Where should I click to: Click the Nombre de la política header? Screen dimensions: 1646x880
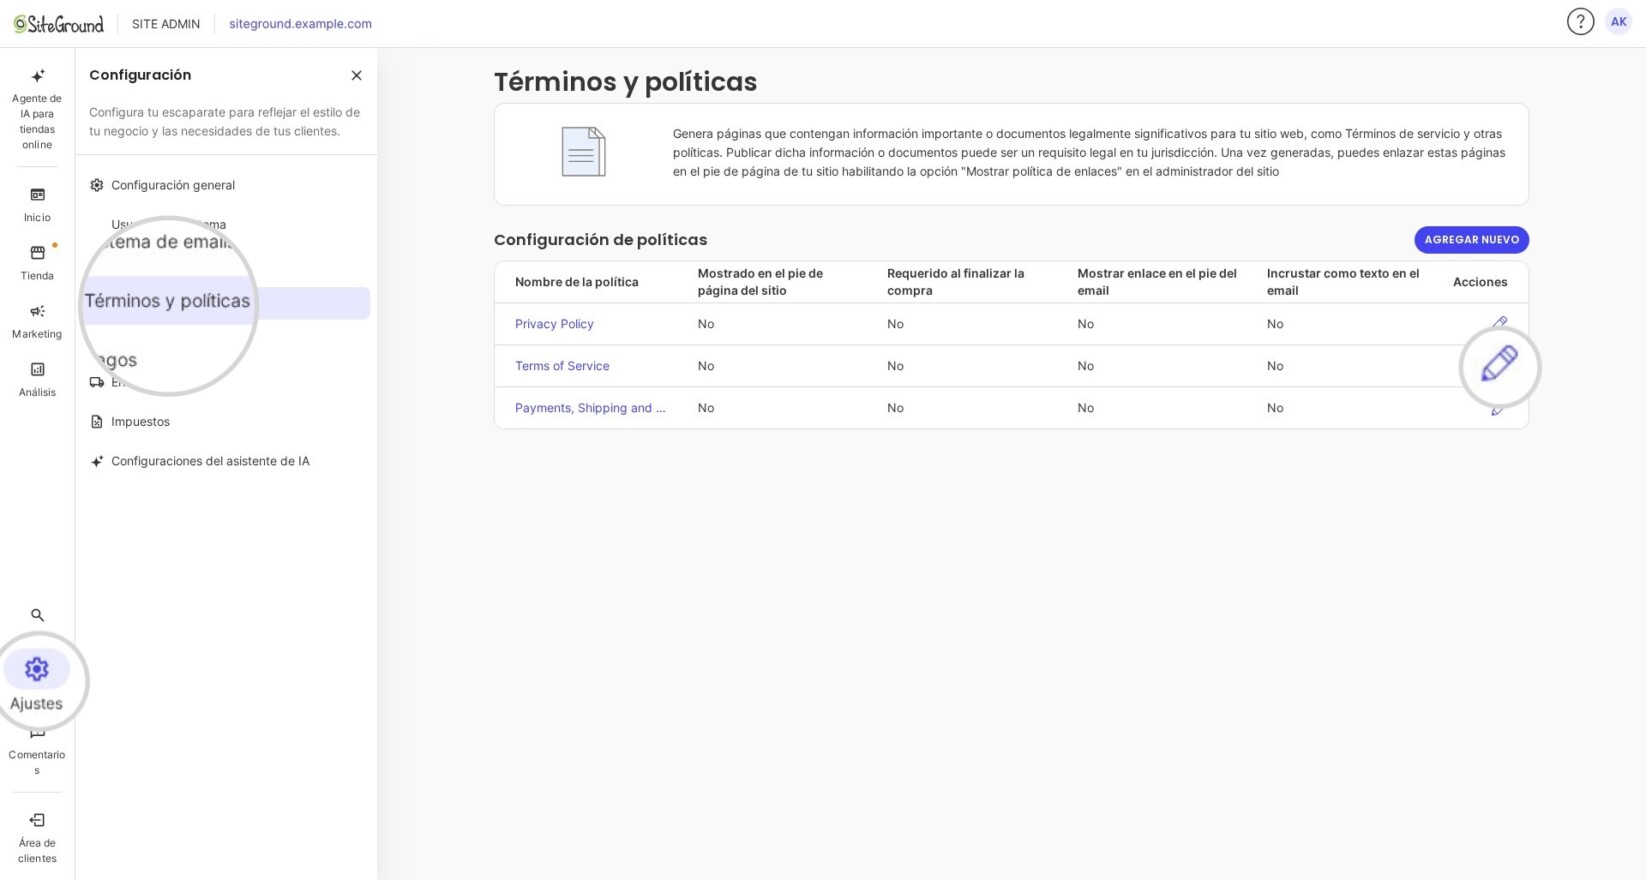tap(576, 282)
